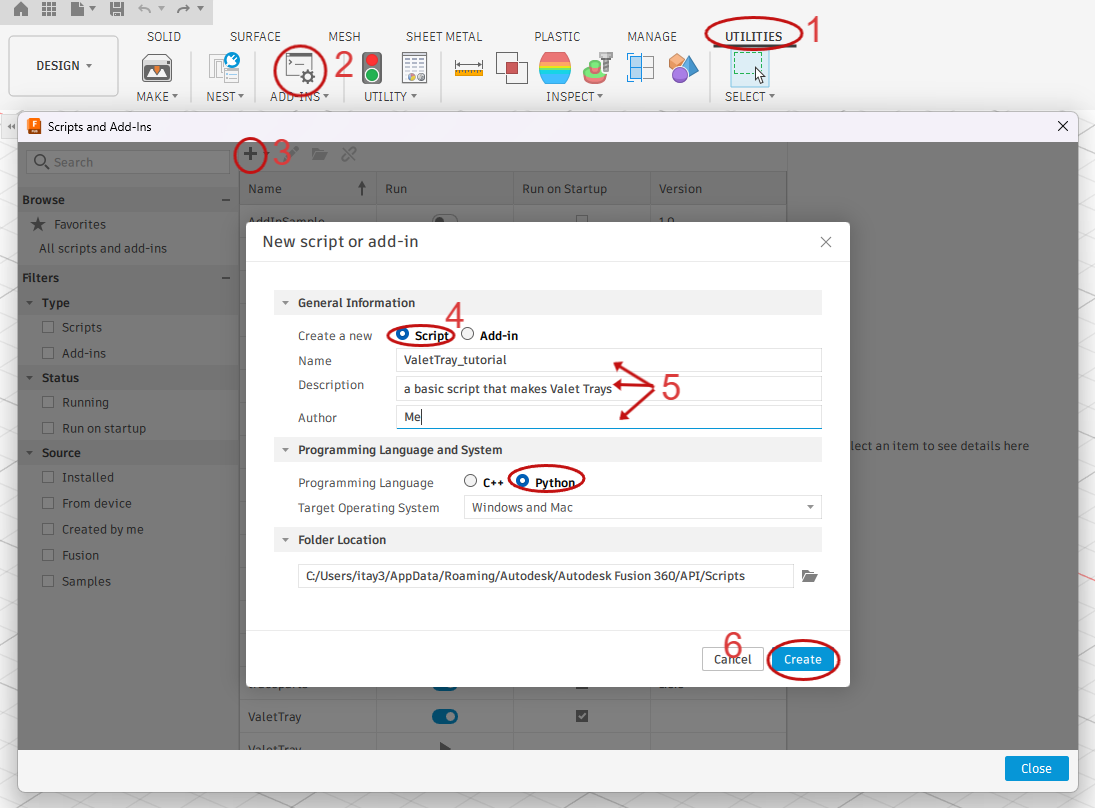The width and height of the screenshot is (1095, 808).
Task: Check the Installed source filter
Action: coord(48,477)
